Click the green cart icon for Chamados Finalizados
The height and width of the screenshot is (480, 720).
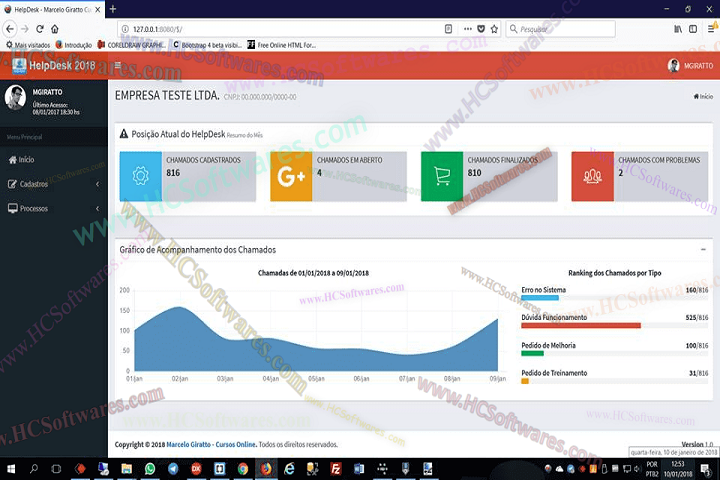(x=442, y=176)
